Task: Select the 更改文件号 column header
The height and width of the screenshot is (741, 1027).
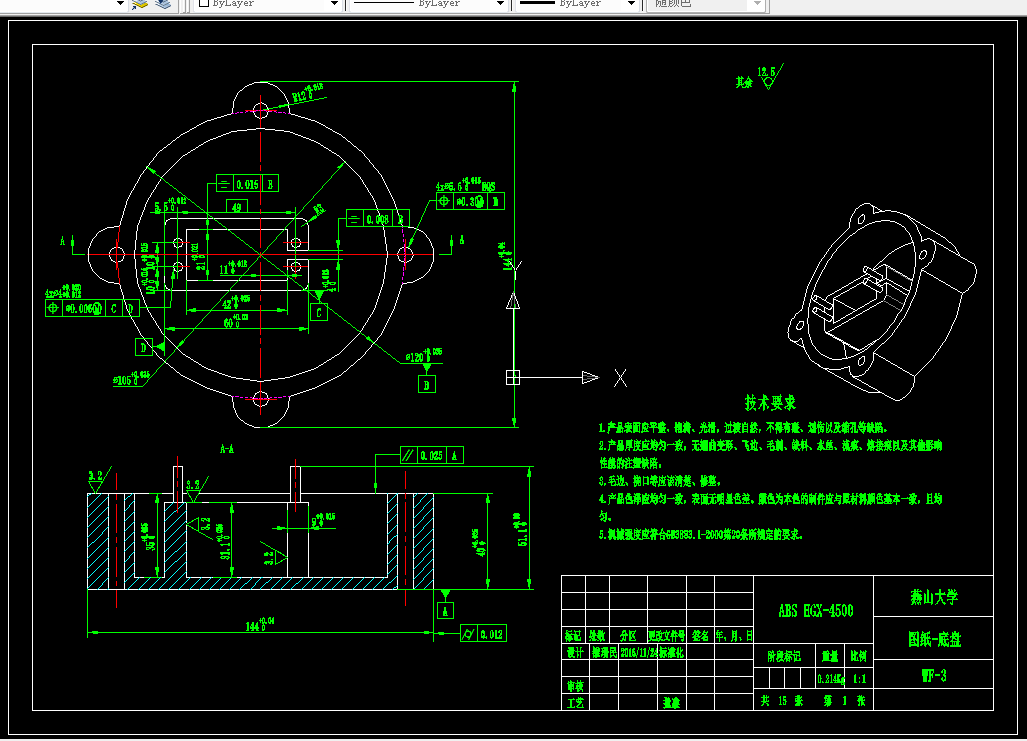Action: click(666, 636)
